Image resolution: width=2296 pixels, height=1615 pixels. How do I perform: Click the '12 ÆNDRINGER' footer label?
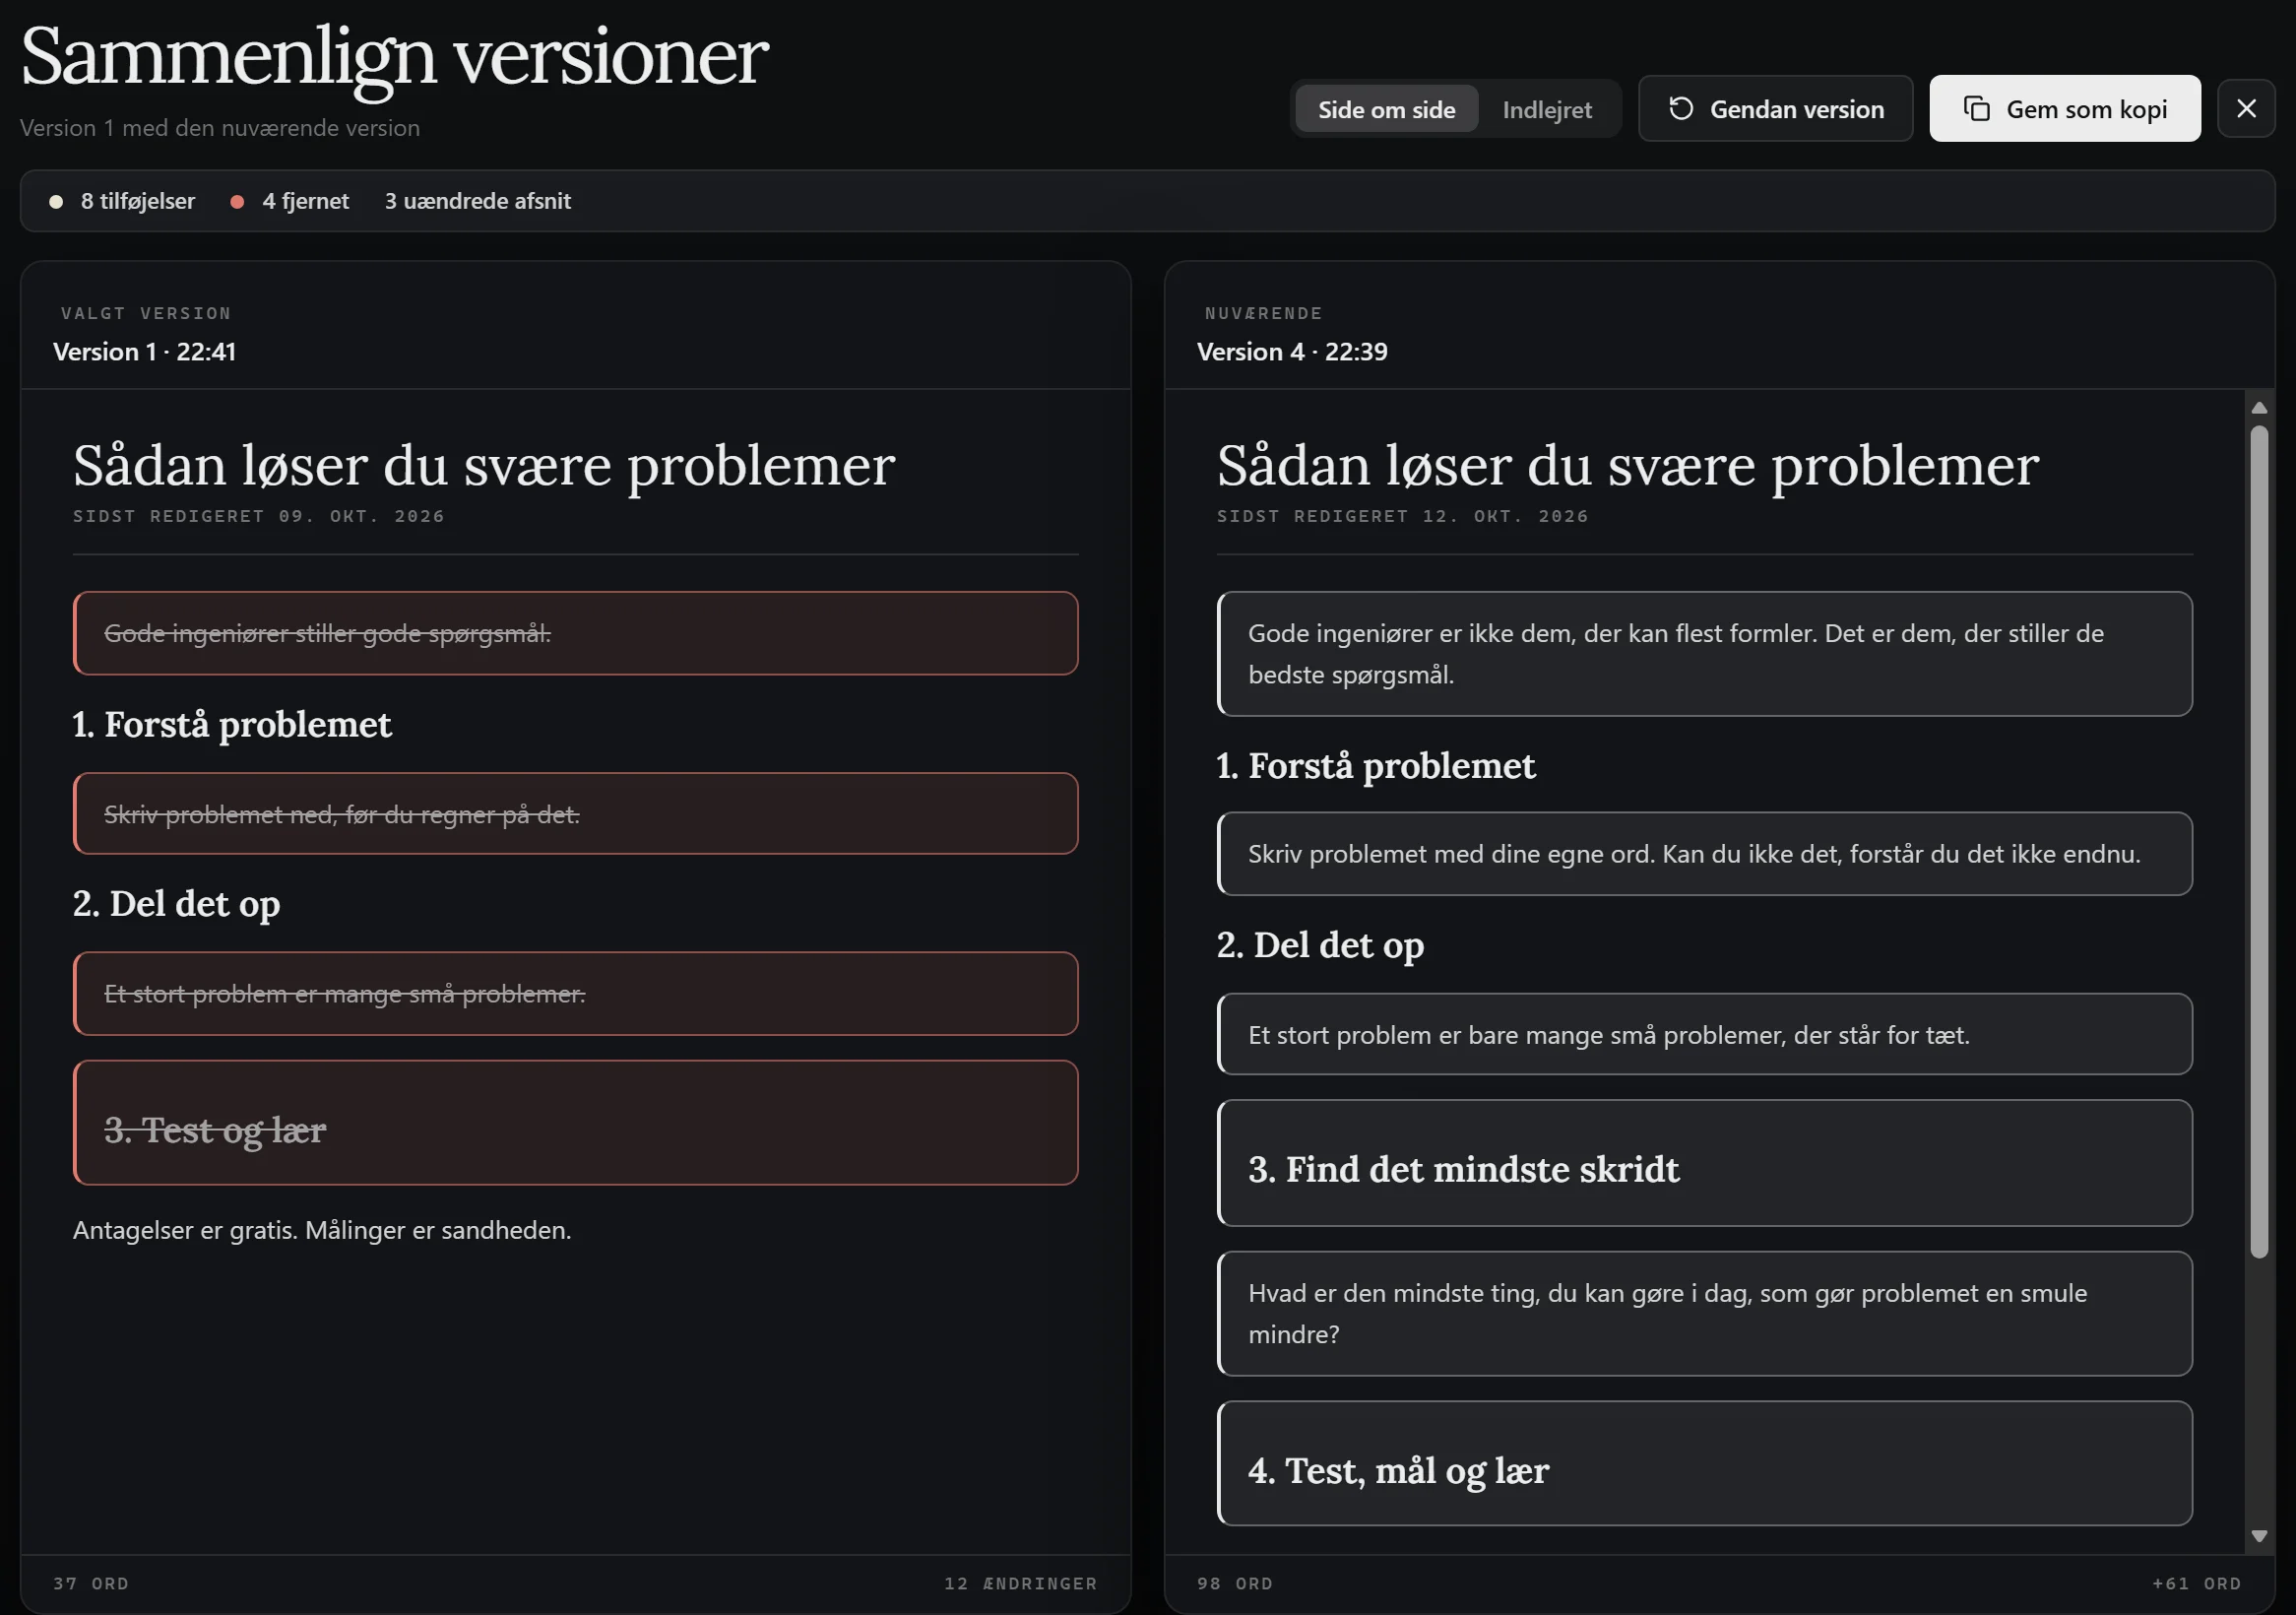tap(1021, 1583)
